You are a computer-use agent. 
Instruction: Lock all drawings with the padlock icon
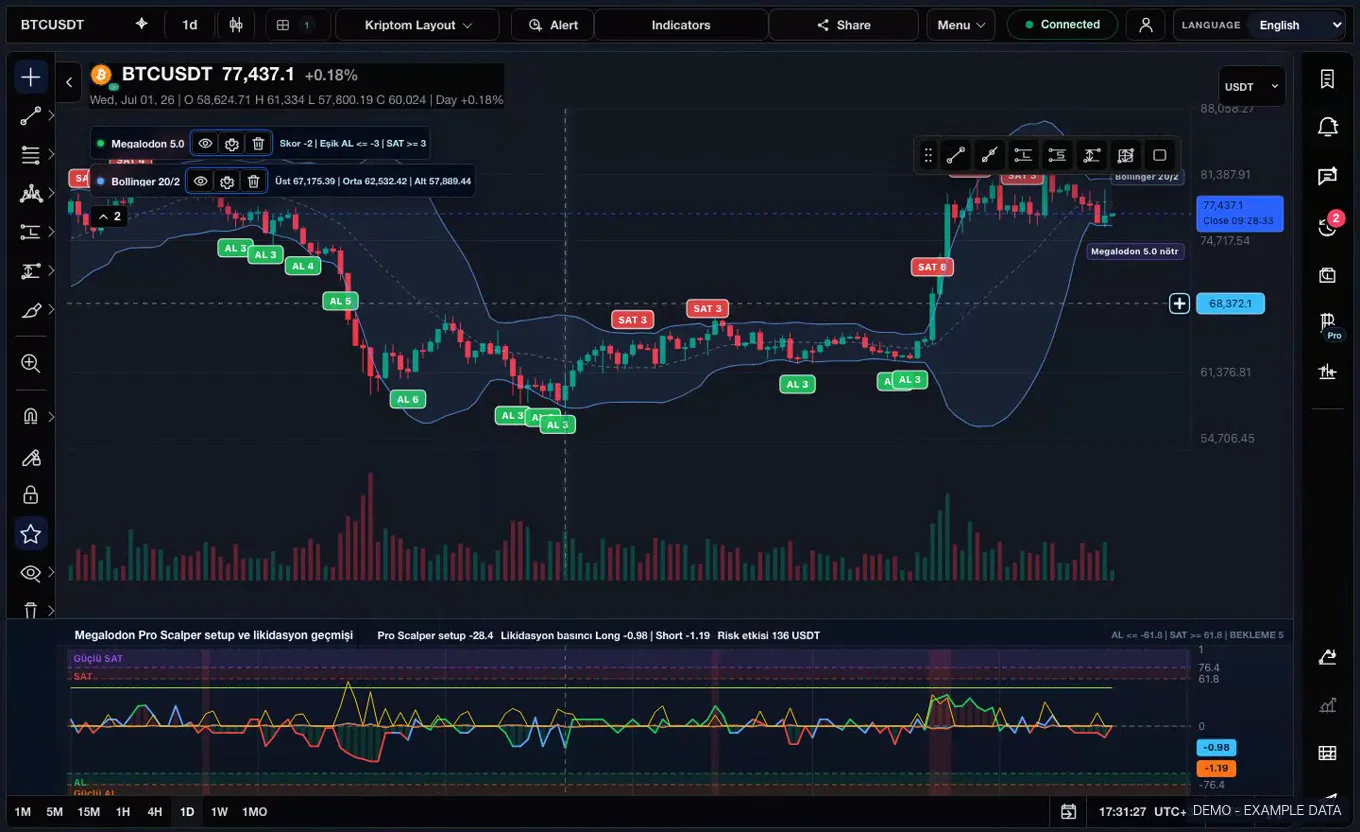31,495
